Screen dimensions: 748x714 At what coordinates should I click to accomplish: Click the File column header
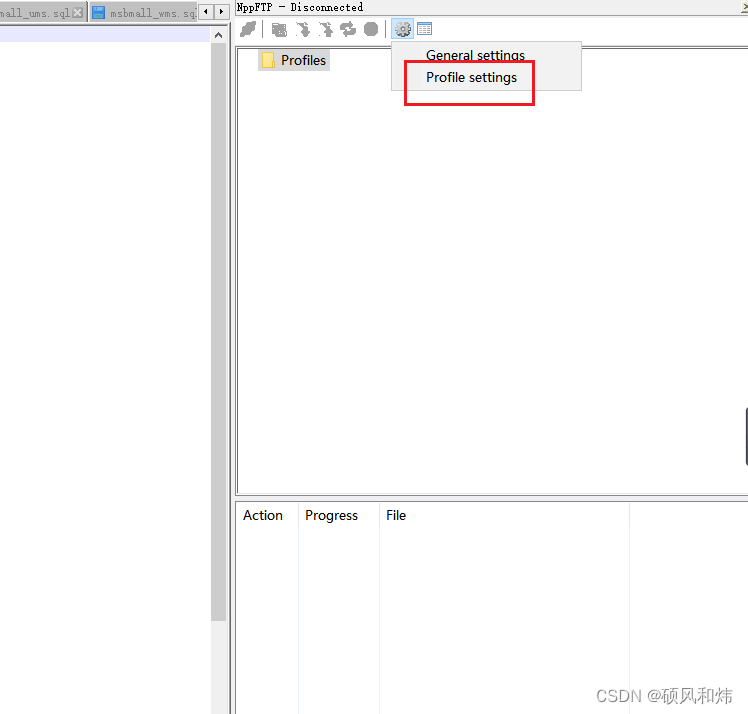click(x=504, y=516)
